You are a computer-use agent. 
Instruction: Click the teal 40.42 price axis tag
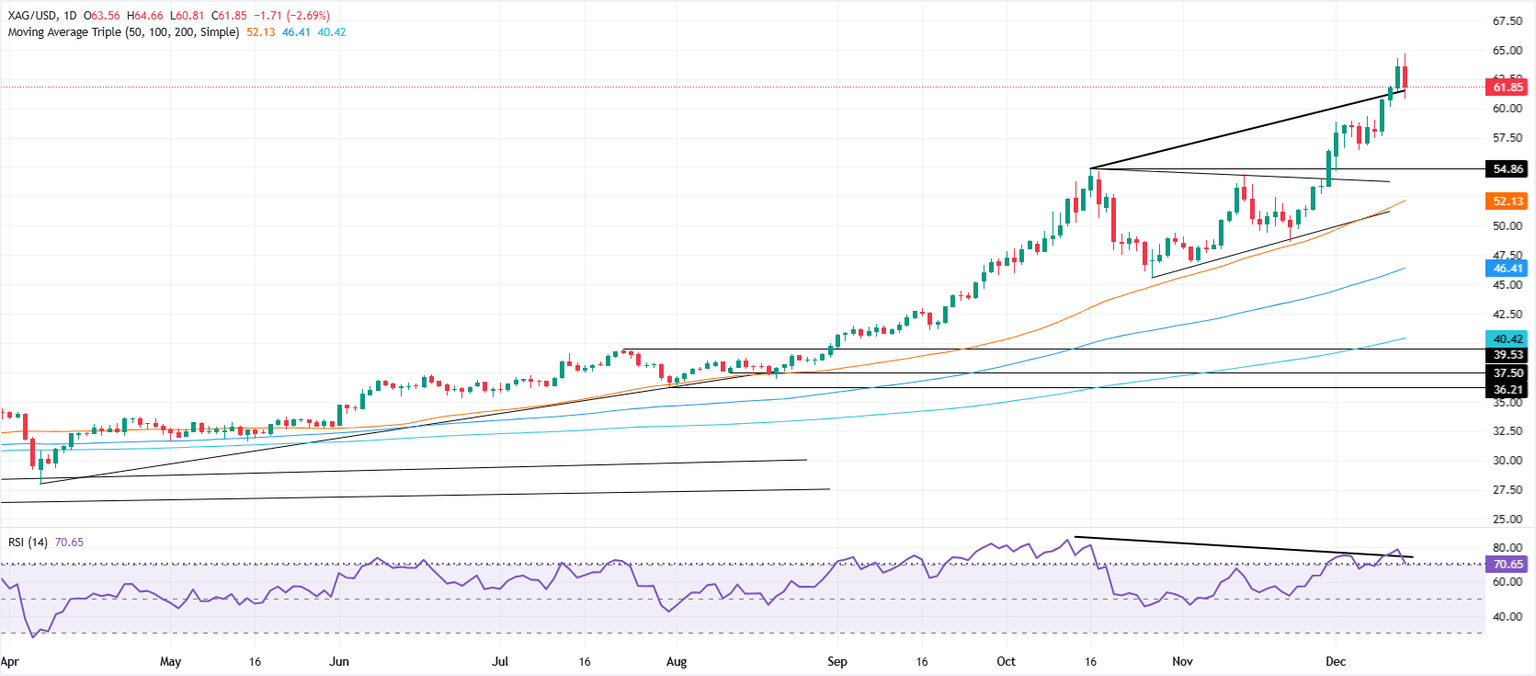1506,338
